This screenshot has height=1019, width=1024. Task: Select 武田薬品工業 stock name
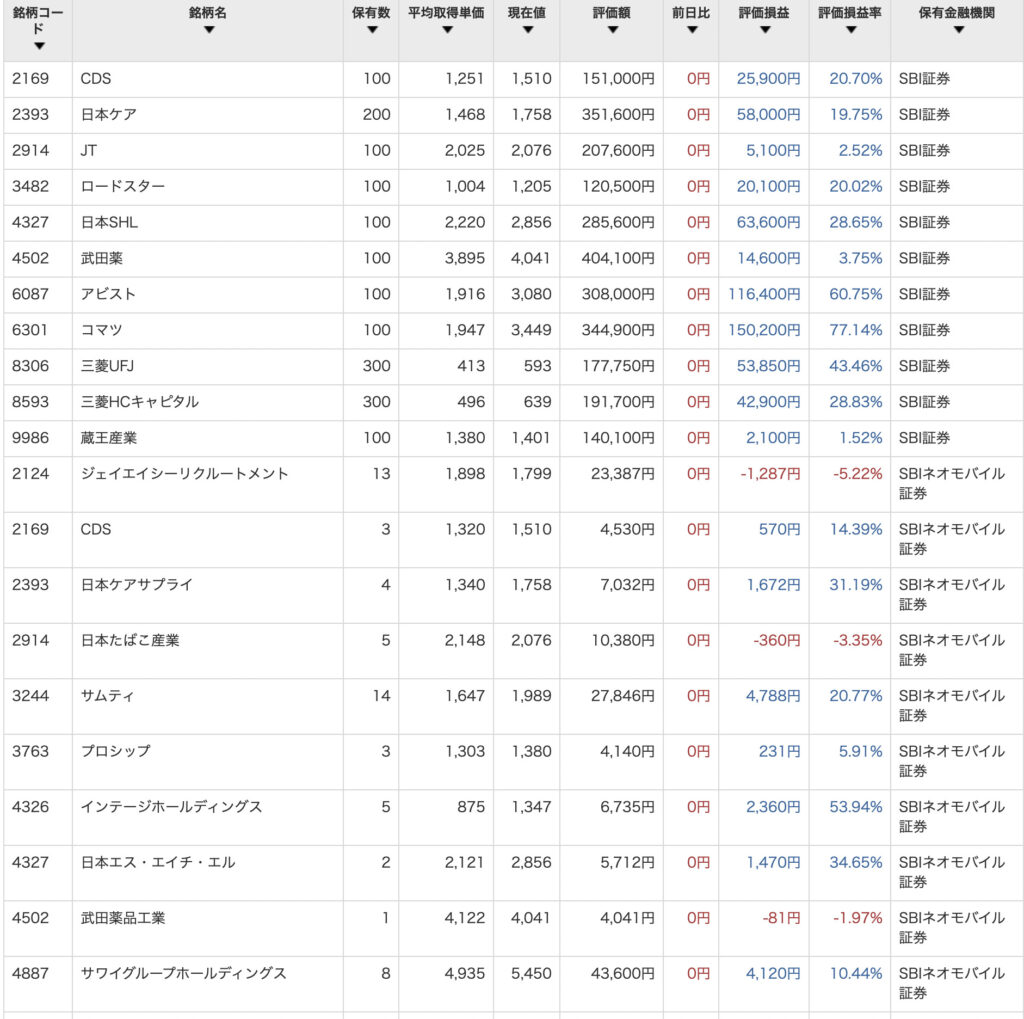(123, 918)
